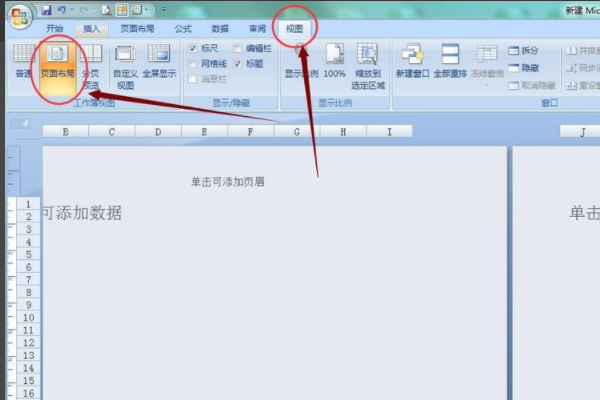Open the 审阅 tab
The width and height of the screenshot is (600, 400).
(257, 29)
